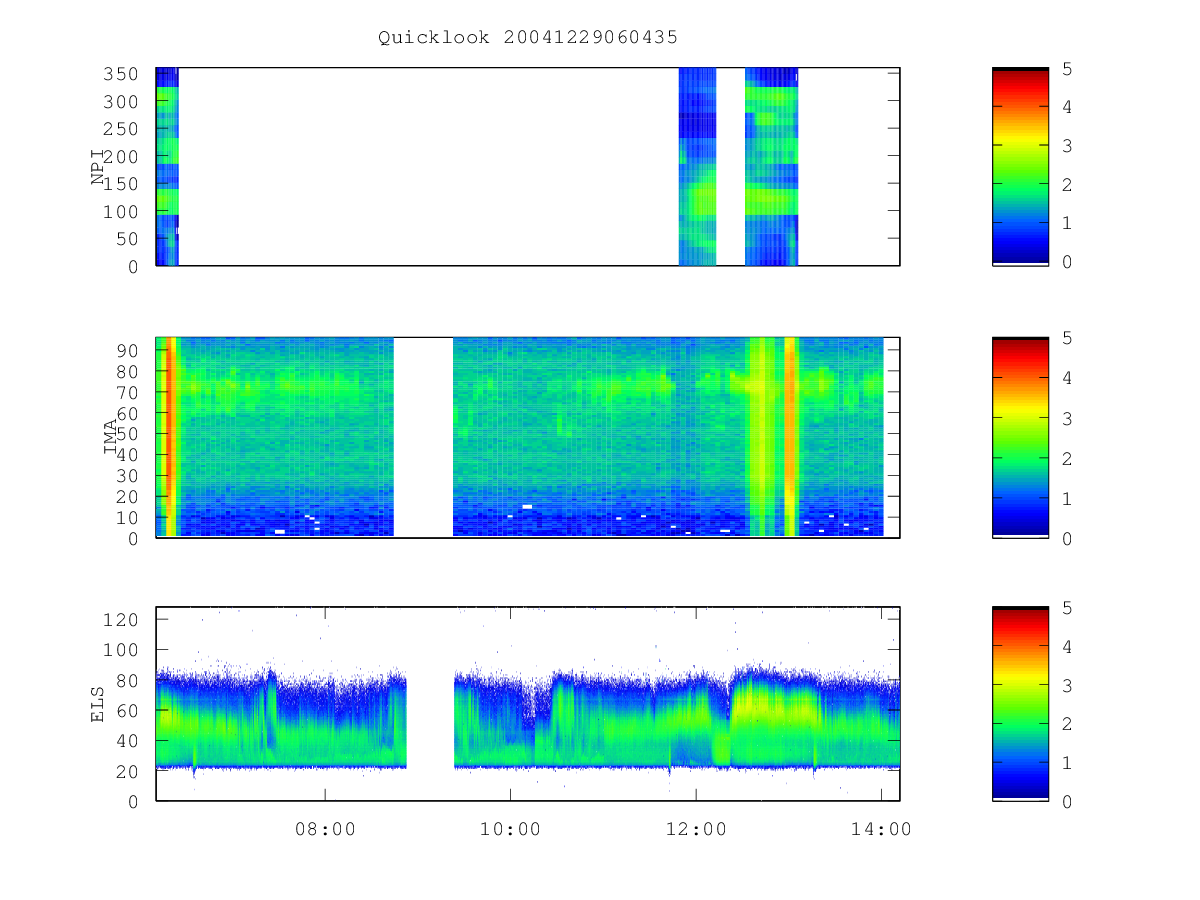Click the 14:00 time axis label
The height and width of the screenshot is (900, 1200).
(880, 829)
